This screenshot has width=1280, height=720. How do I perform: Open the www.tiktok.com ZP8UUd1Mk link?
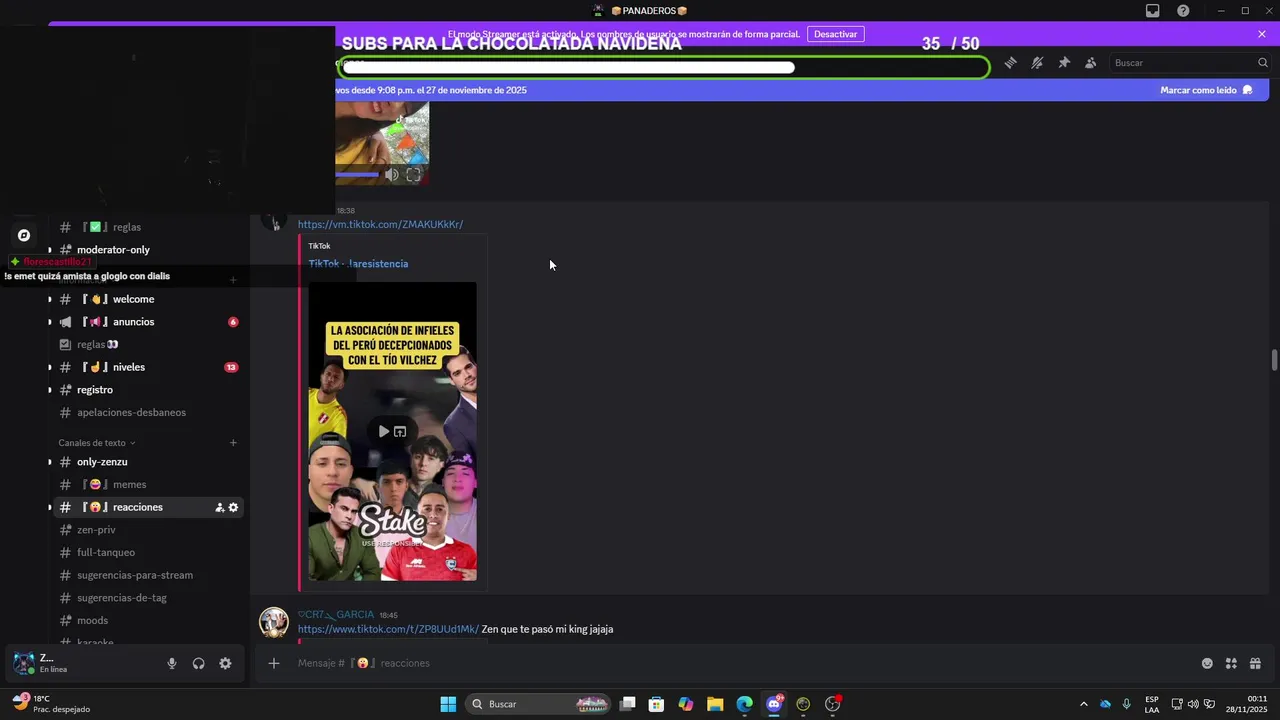click(x=388, y=629)
